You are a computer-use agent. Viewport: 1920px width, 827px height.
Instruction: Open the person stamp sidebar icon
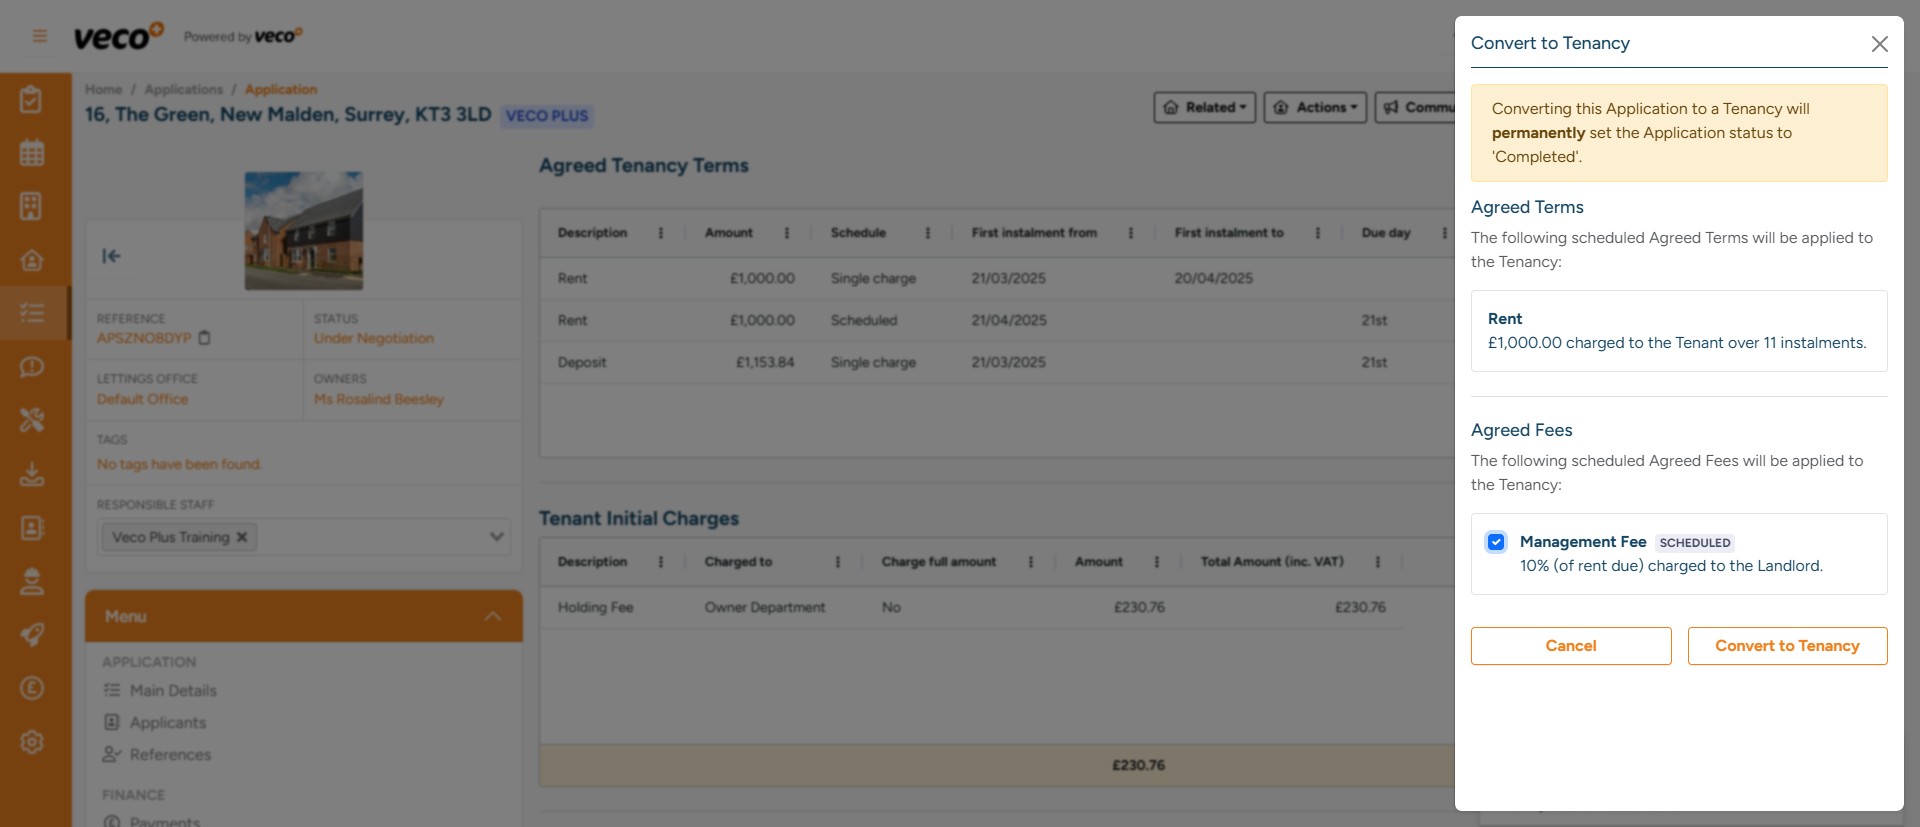[32, 581]
